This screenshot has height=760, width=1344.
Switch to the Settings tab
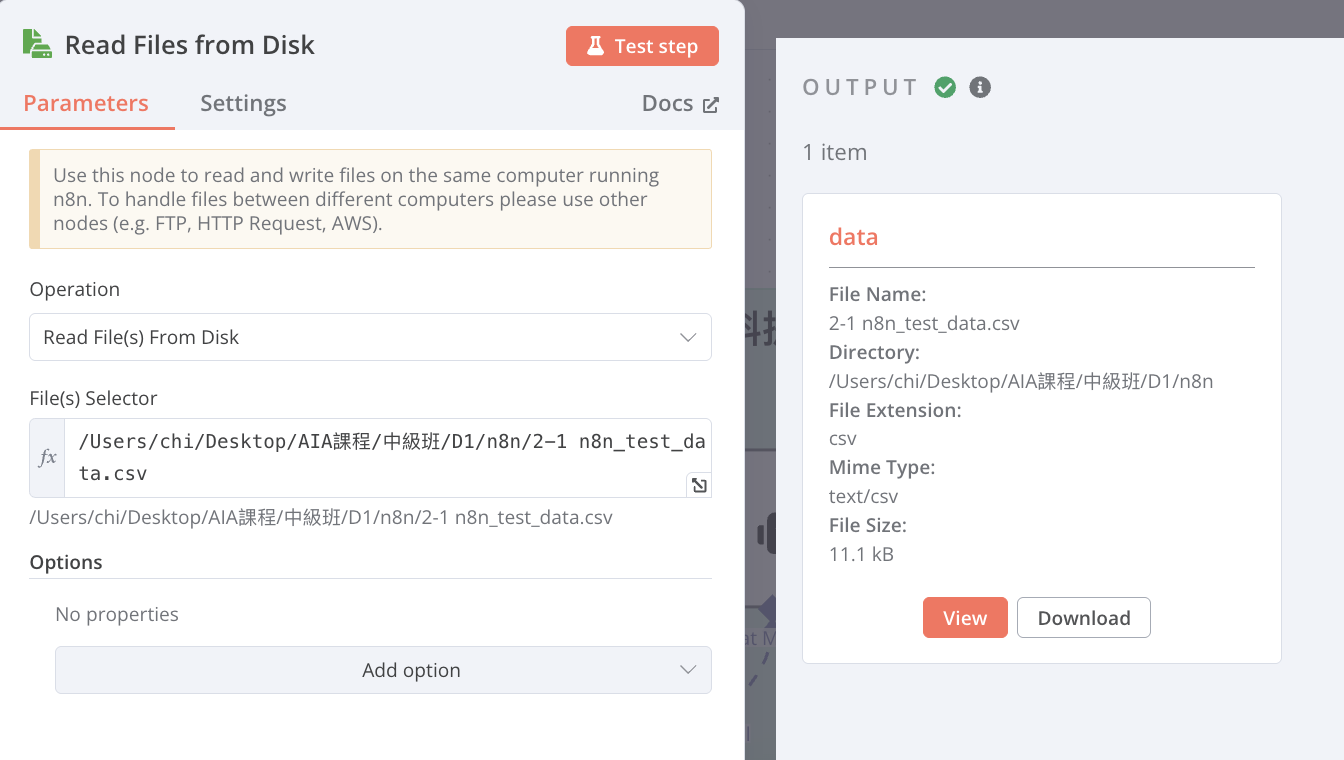(243, 103)
